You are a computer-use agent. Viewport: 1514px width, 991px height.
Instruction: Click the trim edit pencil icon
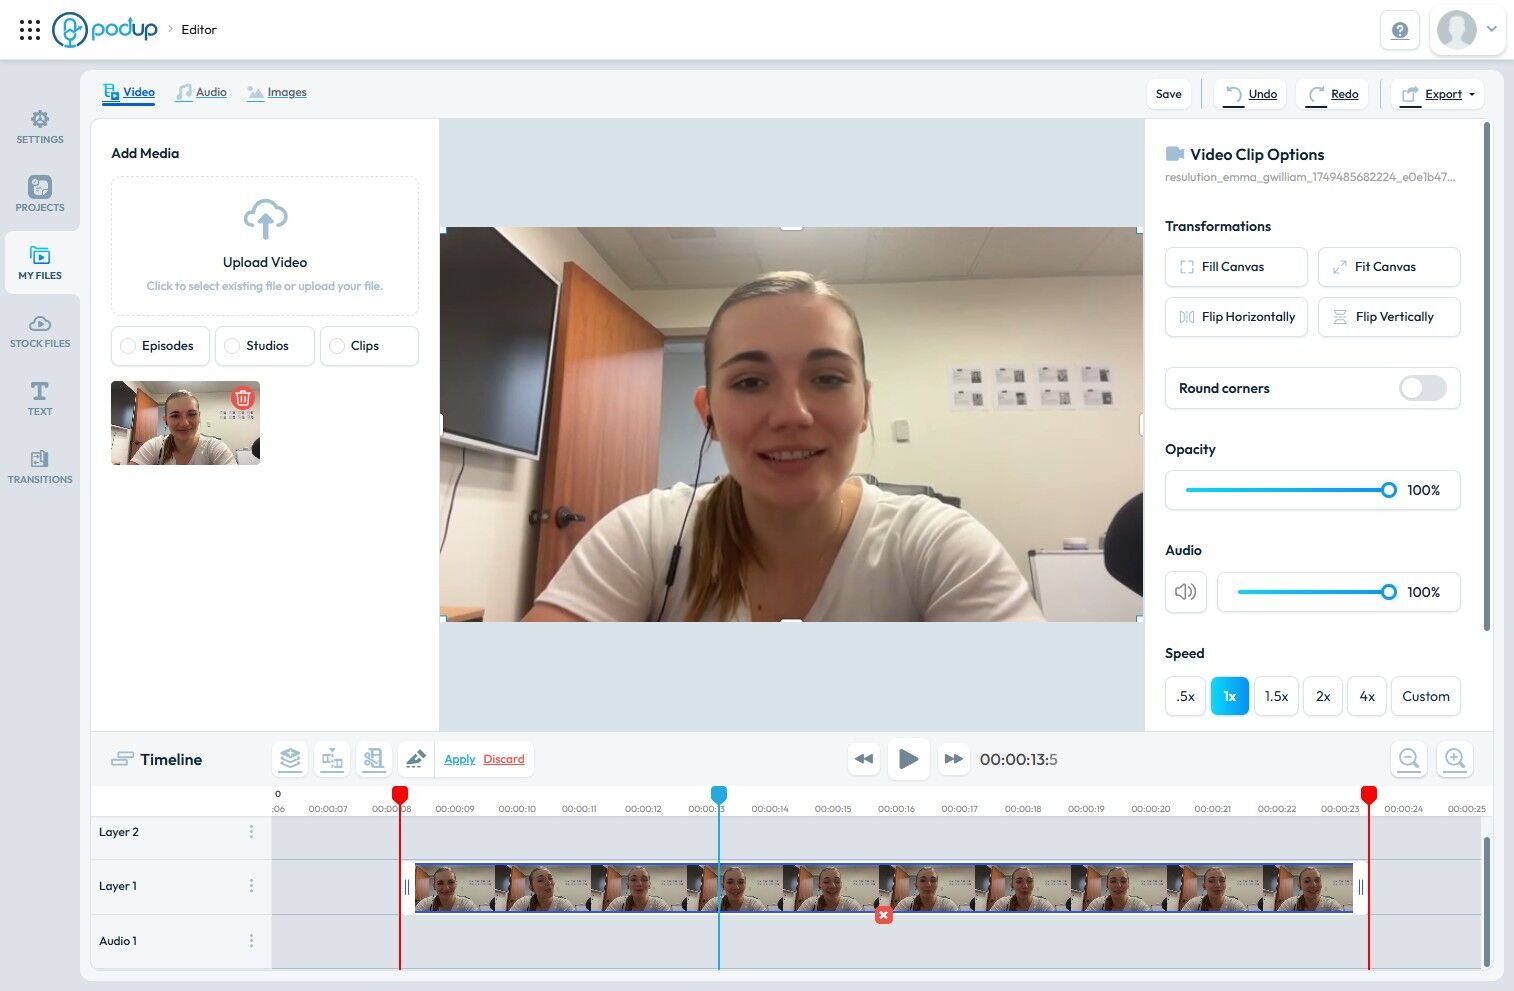pyautogui.click(x=416, y=759)
